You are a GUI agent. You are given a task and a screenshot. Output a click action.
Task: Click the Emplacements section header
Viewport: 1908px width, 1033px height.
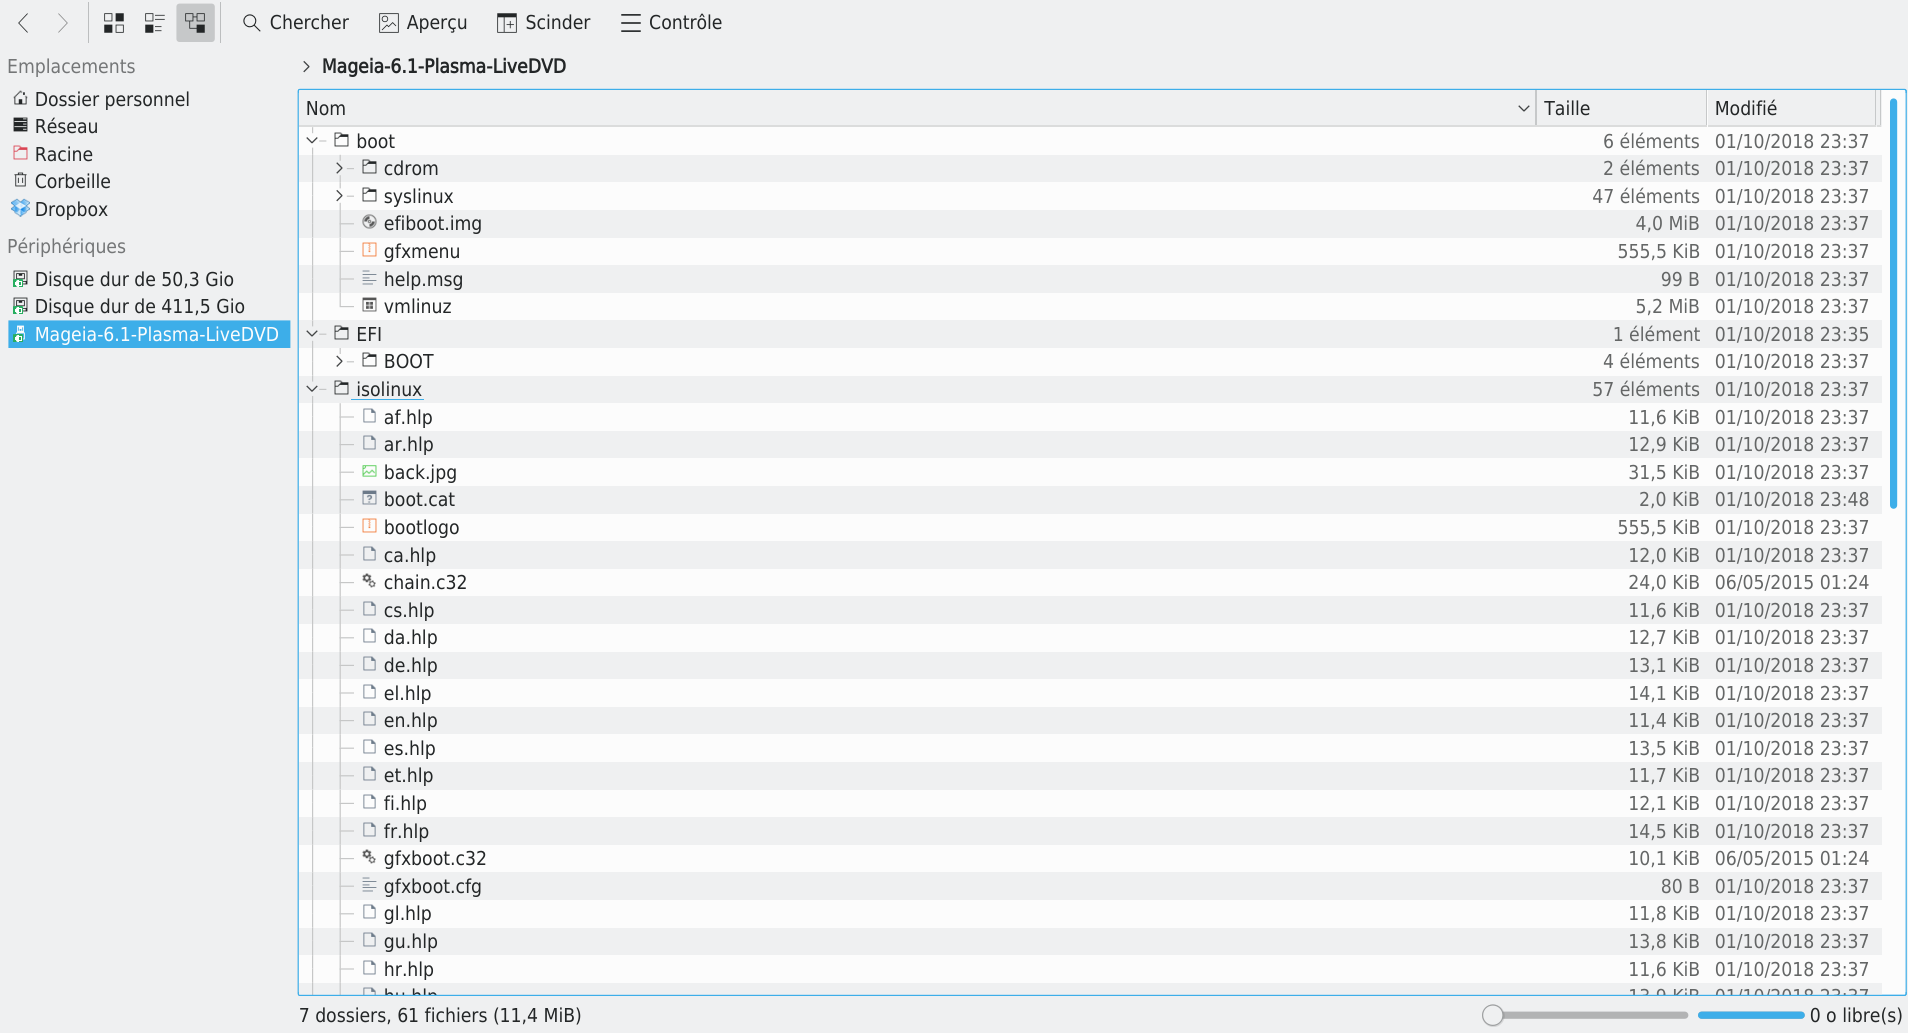click(x=71, y=66)
